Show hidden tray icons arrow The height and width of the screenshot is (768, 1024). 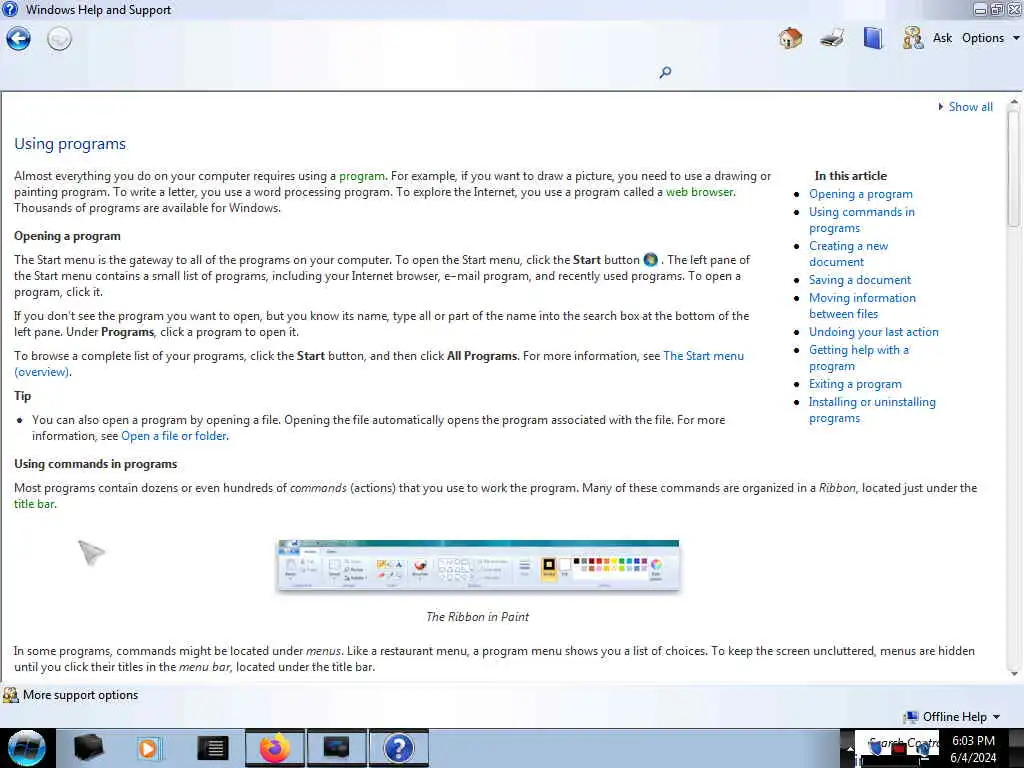pyautogui.click(x=850, y=748)
